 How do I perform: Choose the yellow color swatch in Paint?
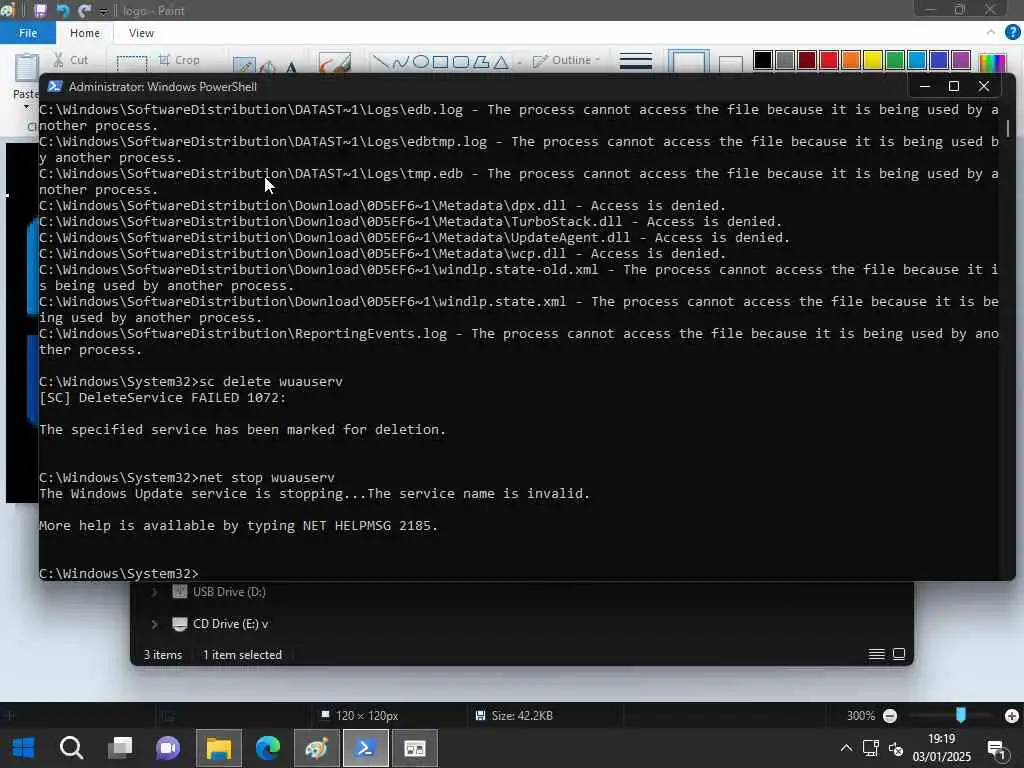(873, 60)
